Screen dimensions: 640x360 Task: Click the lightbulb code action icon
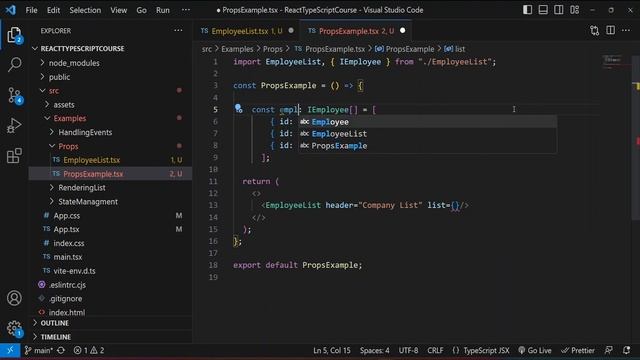[x=238, y=109]
